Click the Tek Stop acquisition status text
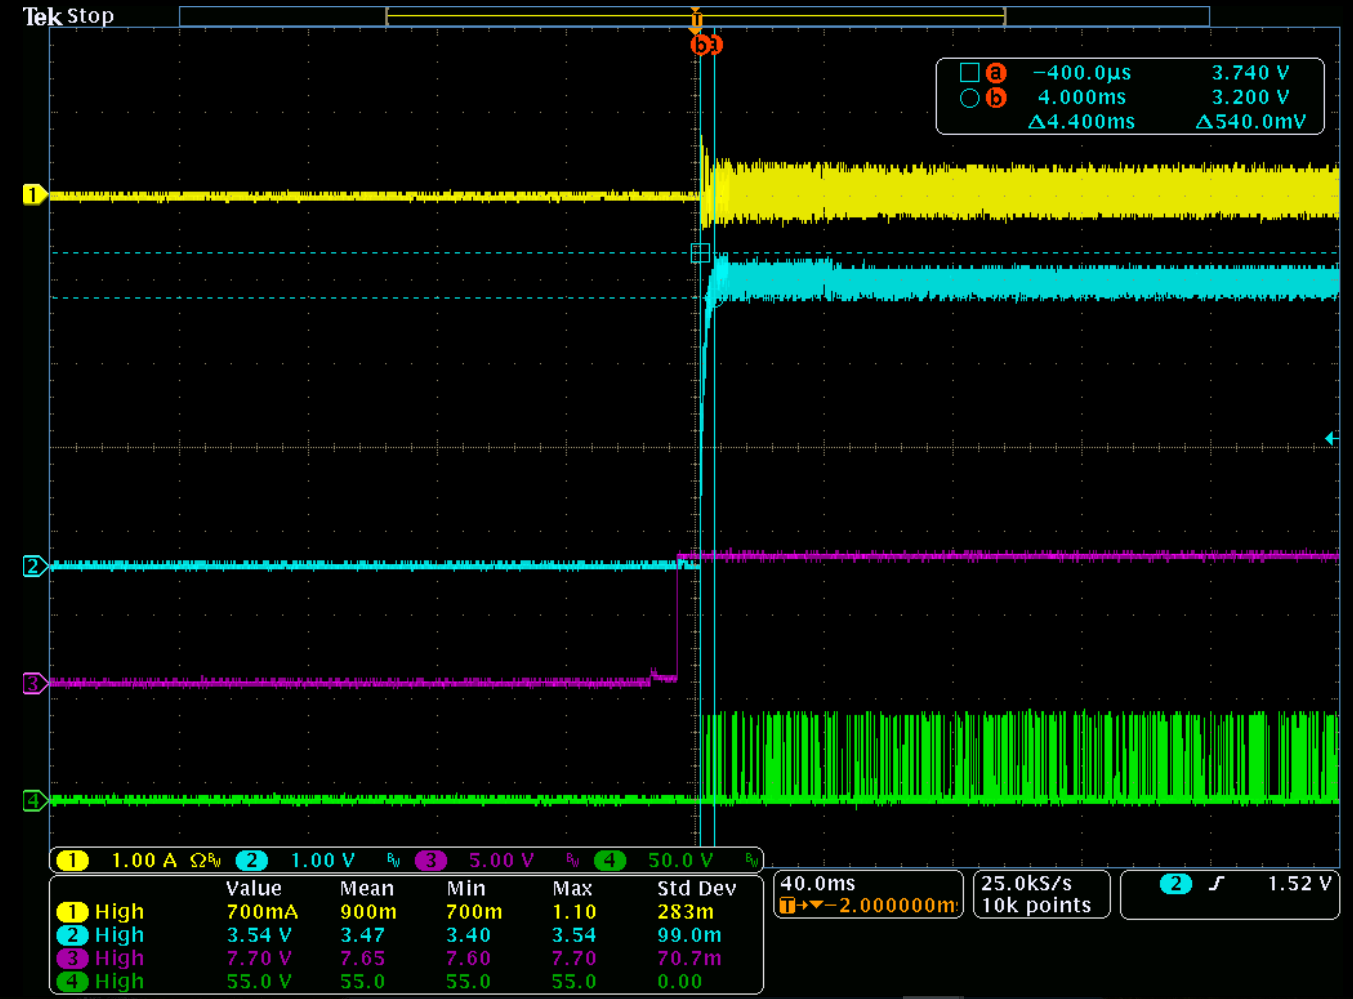 coord(68,16)
